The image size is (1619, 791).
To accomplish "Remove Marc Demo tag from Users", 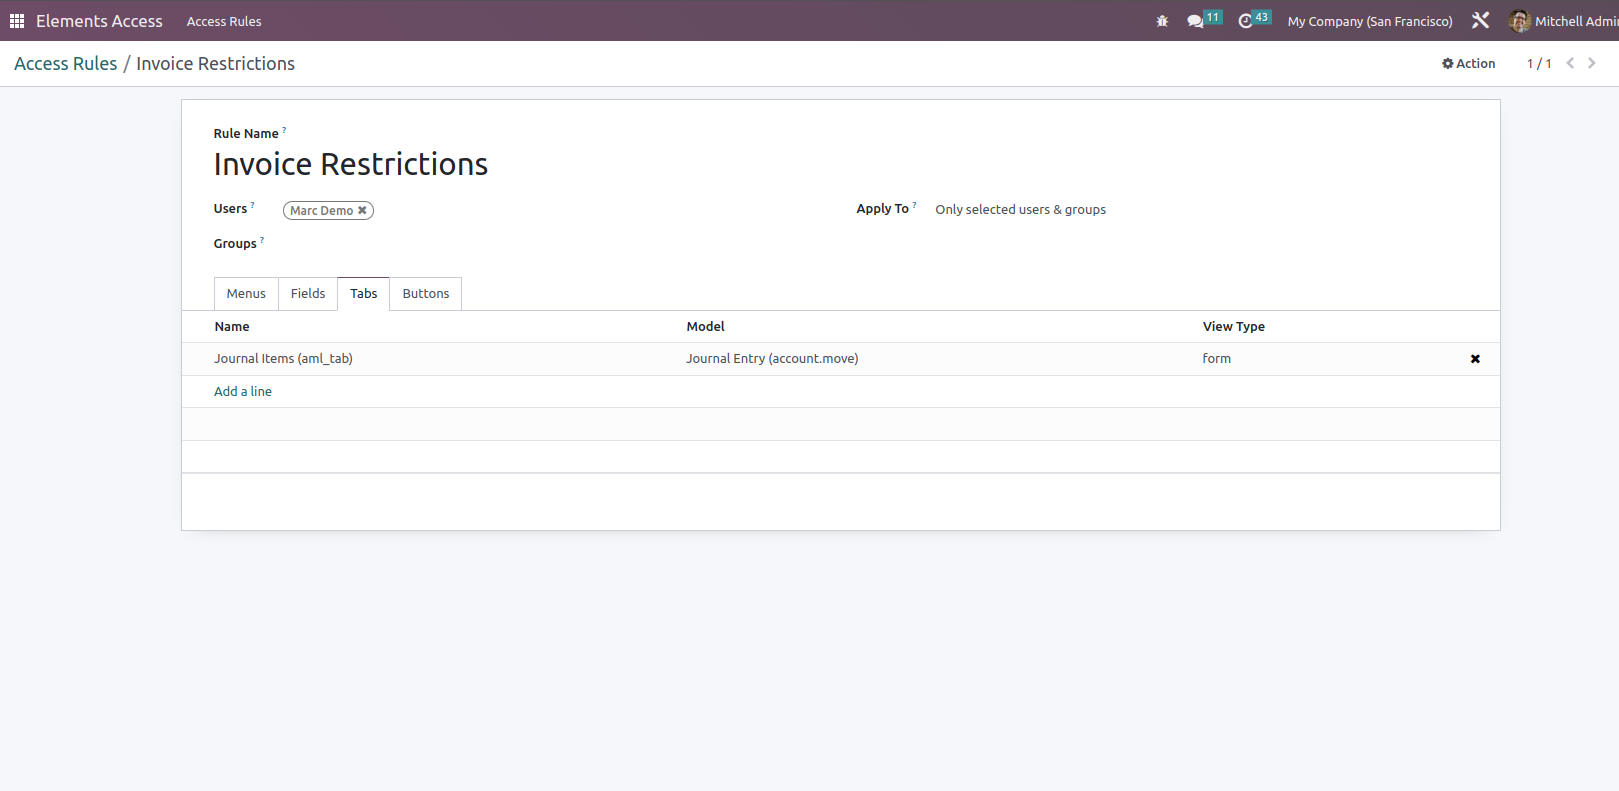I will pos(362,211).
